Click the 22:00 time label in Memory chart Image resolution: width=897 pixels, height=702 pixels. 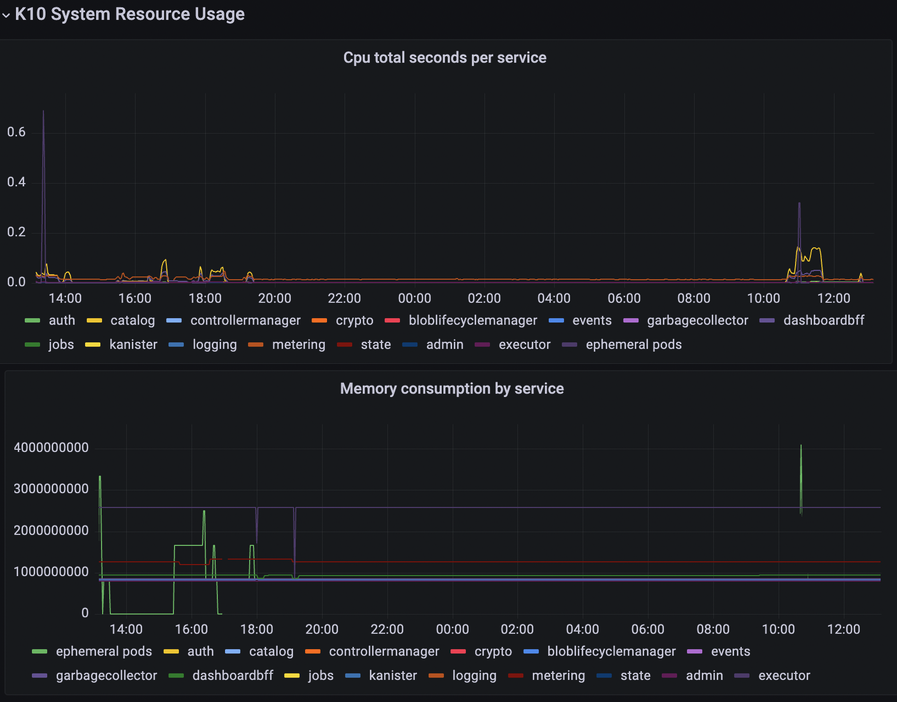pyautogui.click(x=387, y=629)
